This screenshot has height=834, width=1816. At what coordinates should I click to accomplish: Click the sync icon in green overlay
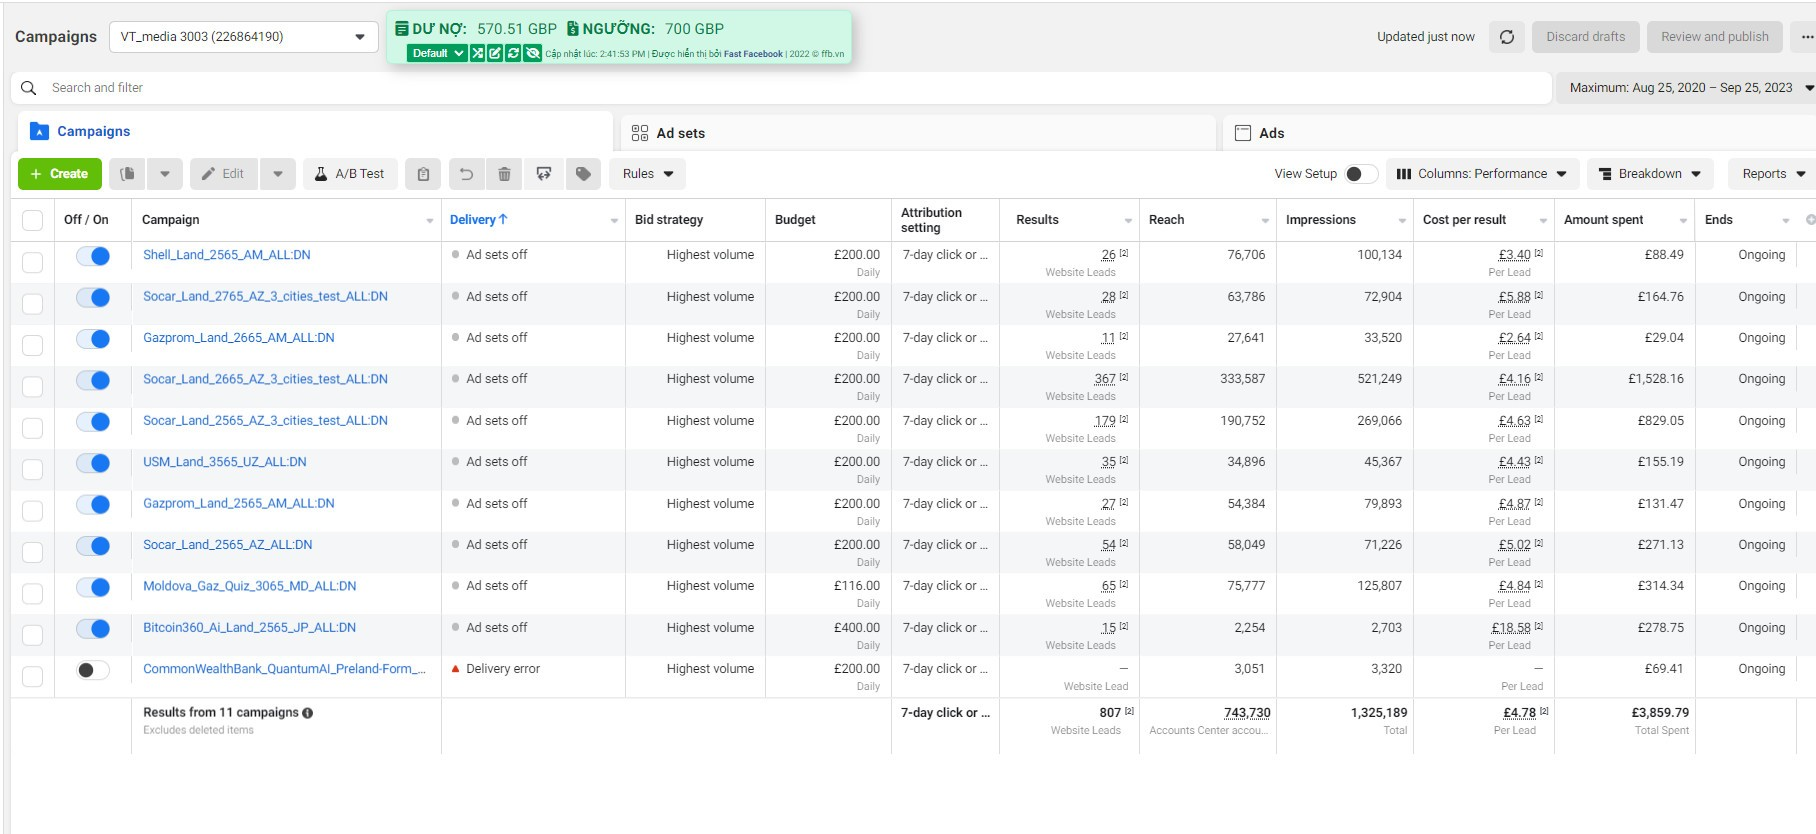(514, 53)
